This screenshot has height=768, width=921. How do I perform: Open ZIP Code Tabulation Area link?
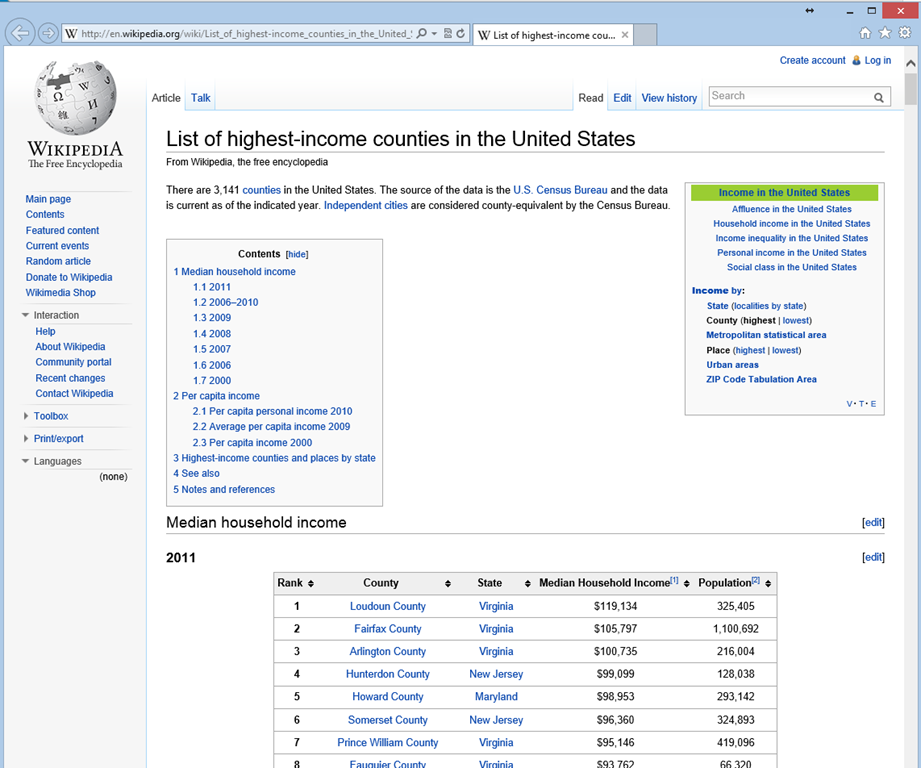click(x=761, y=379)
